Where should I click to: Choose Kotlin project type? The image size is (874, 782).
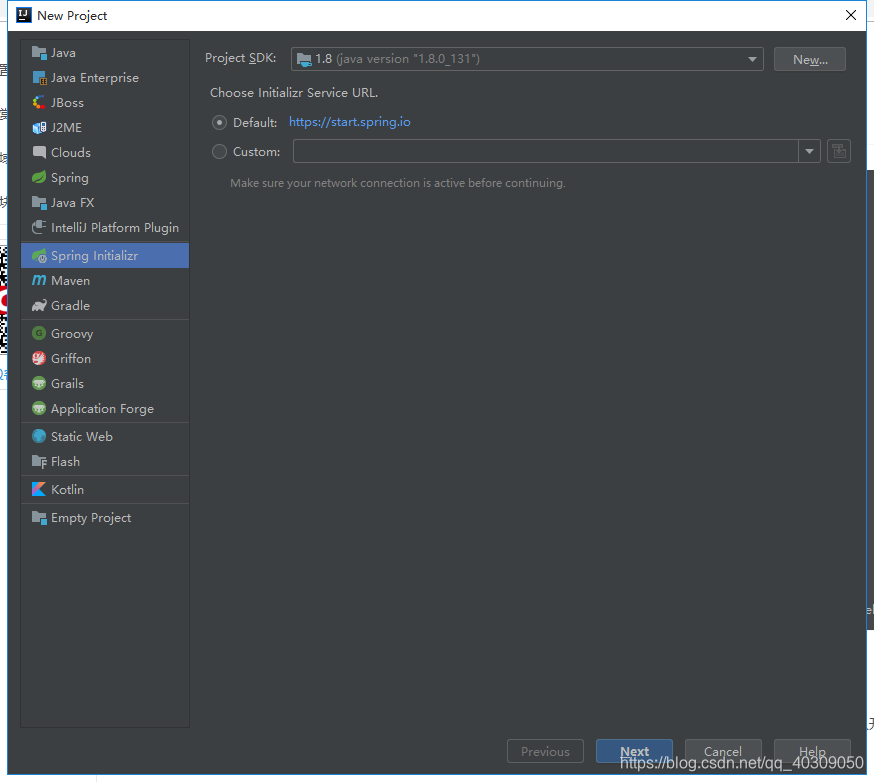105,489
